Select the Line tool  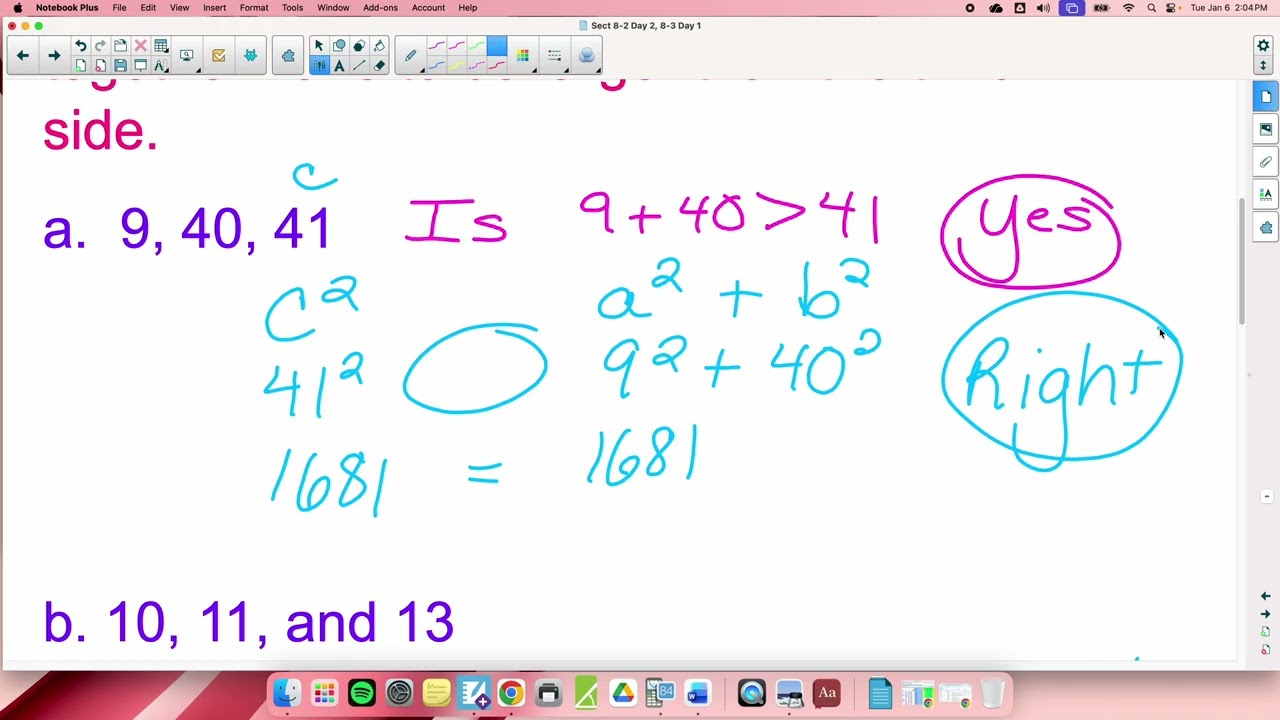(359, 66)
